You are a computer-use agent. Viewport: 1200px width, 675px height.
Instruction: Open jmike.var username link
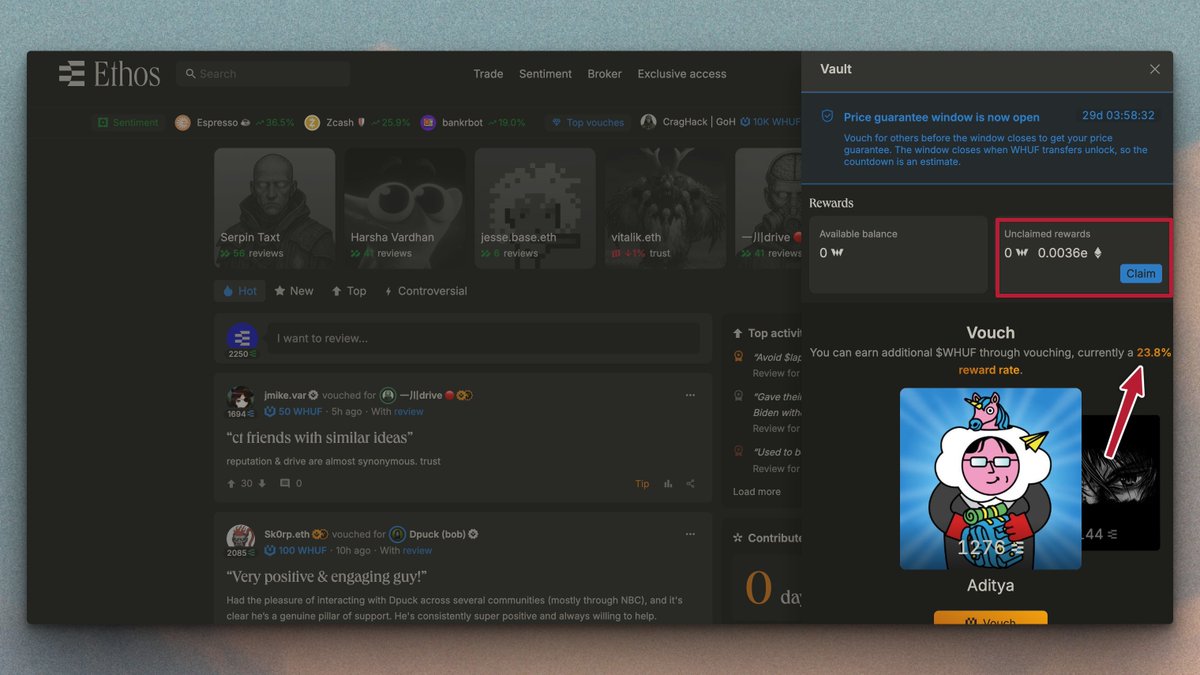285,395
